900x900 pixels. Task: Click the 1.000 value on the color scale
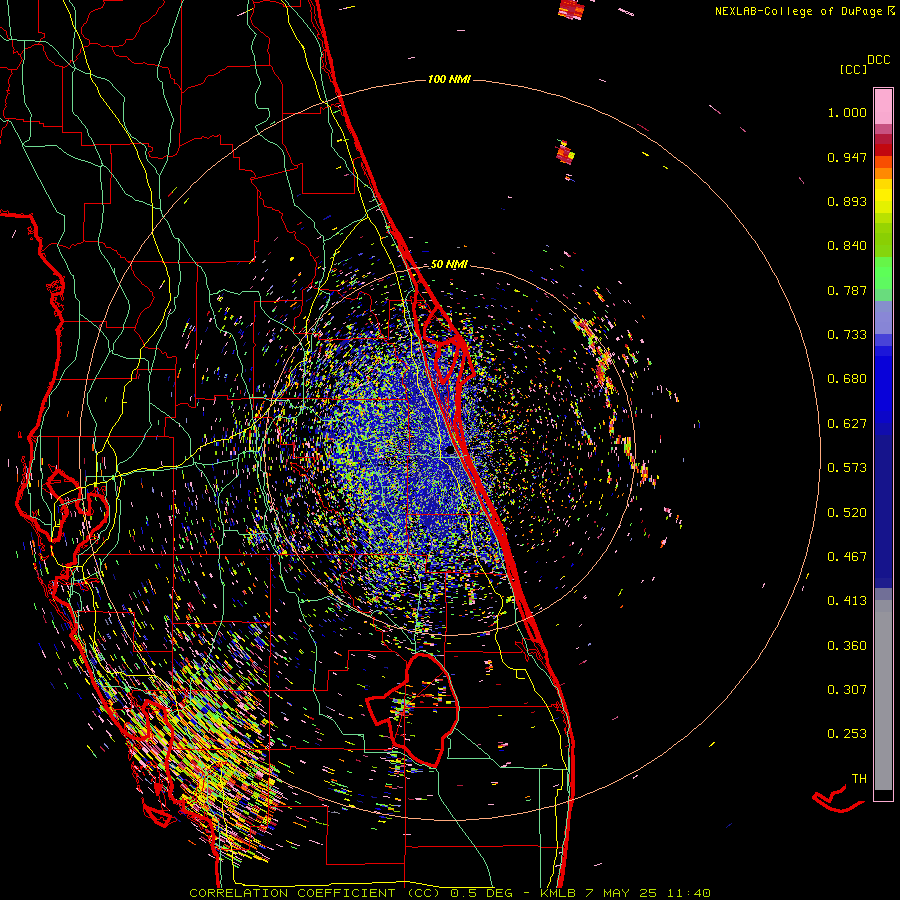847,112
